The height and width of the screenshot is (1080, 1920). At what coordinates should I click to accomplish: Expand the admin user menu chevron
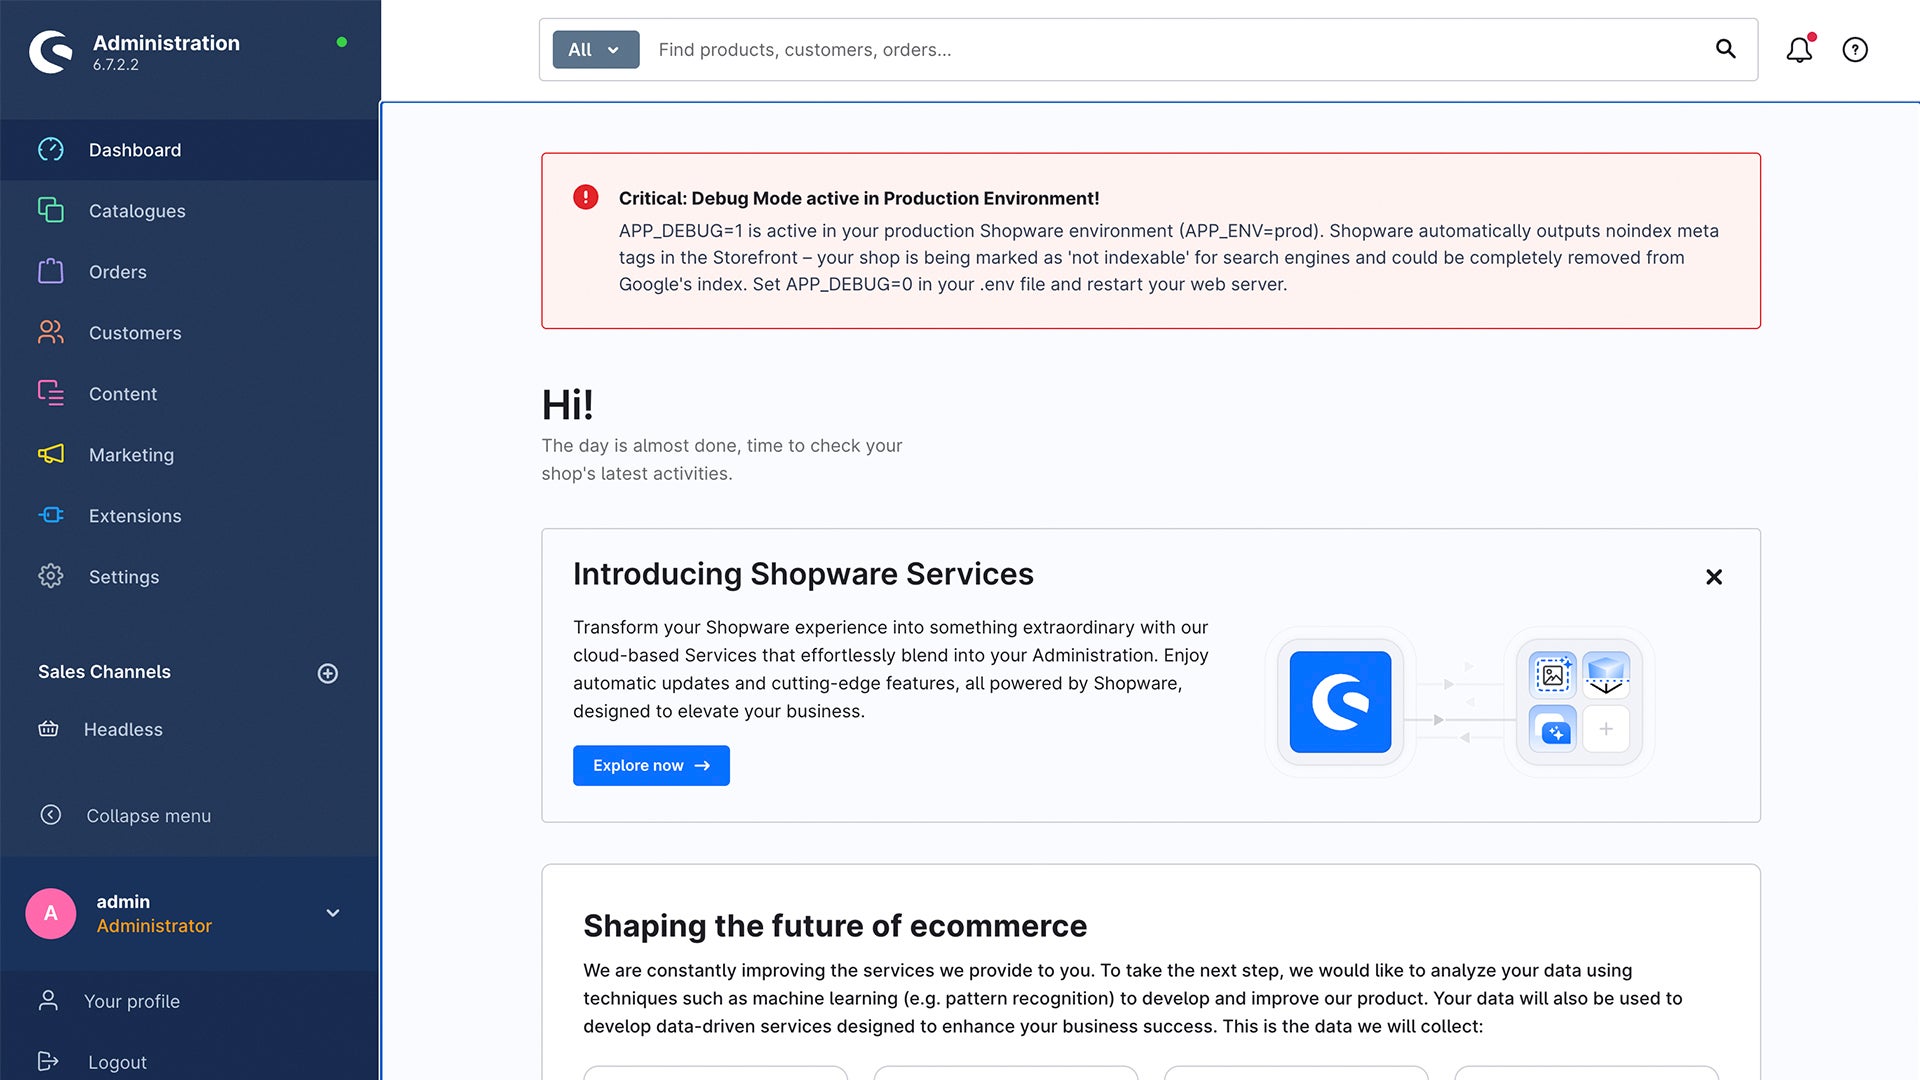(x=333, y=913)
